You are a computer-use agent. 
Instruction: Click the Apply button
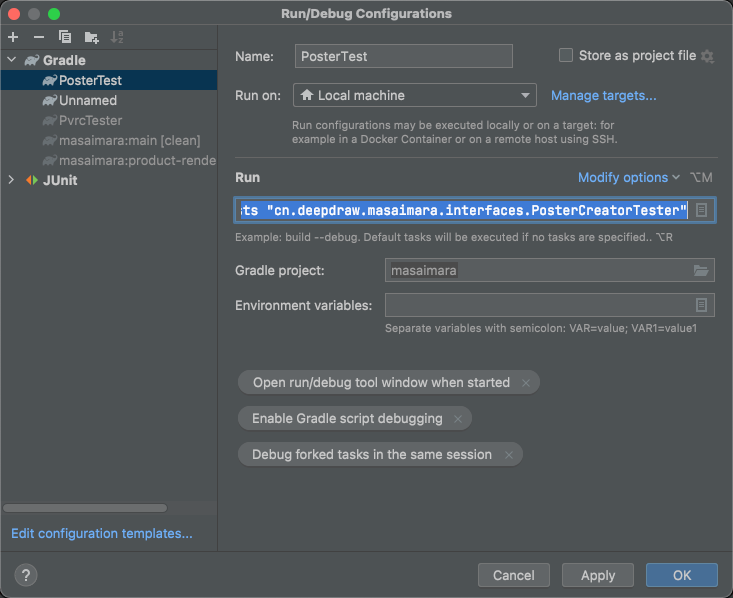(x=598, y=575)
